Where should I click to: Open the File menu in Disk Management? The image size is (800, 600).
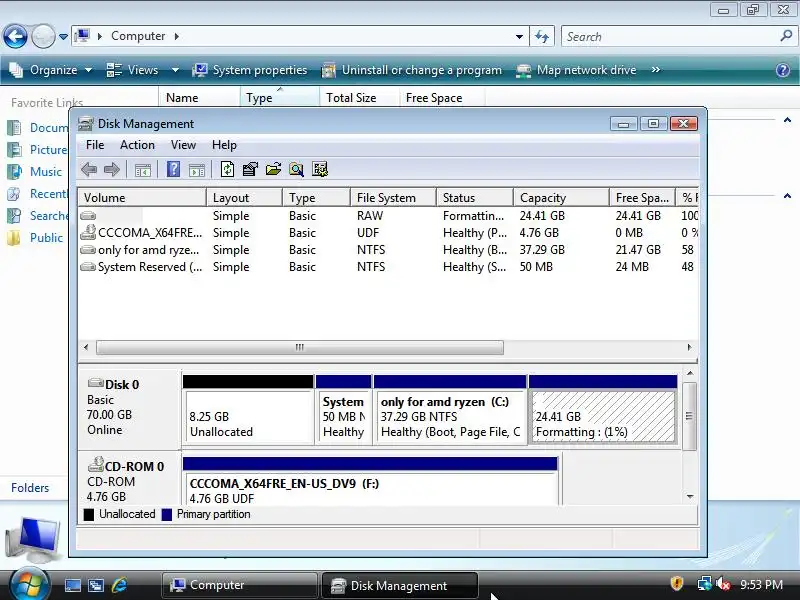(x=95, y=145)
